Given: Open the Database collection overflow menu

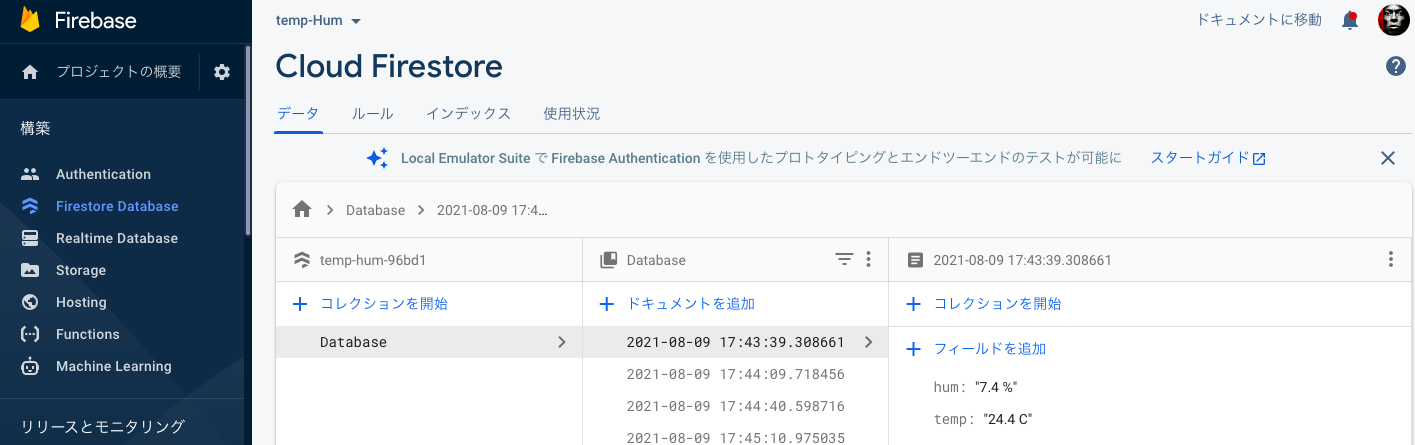Looking at the screenshot, I should [x=868, y=260].
